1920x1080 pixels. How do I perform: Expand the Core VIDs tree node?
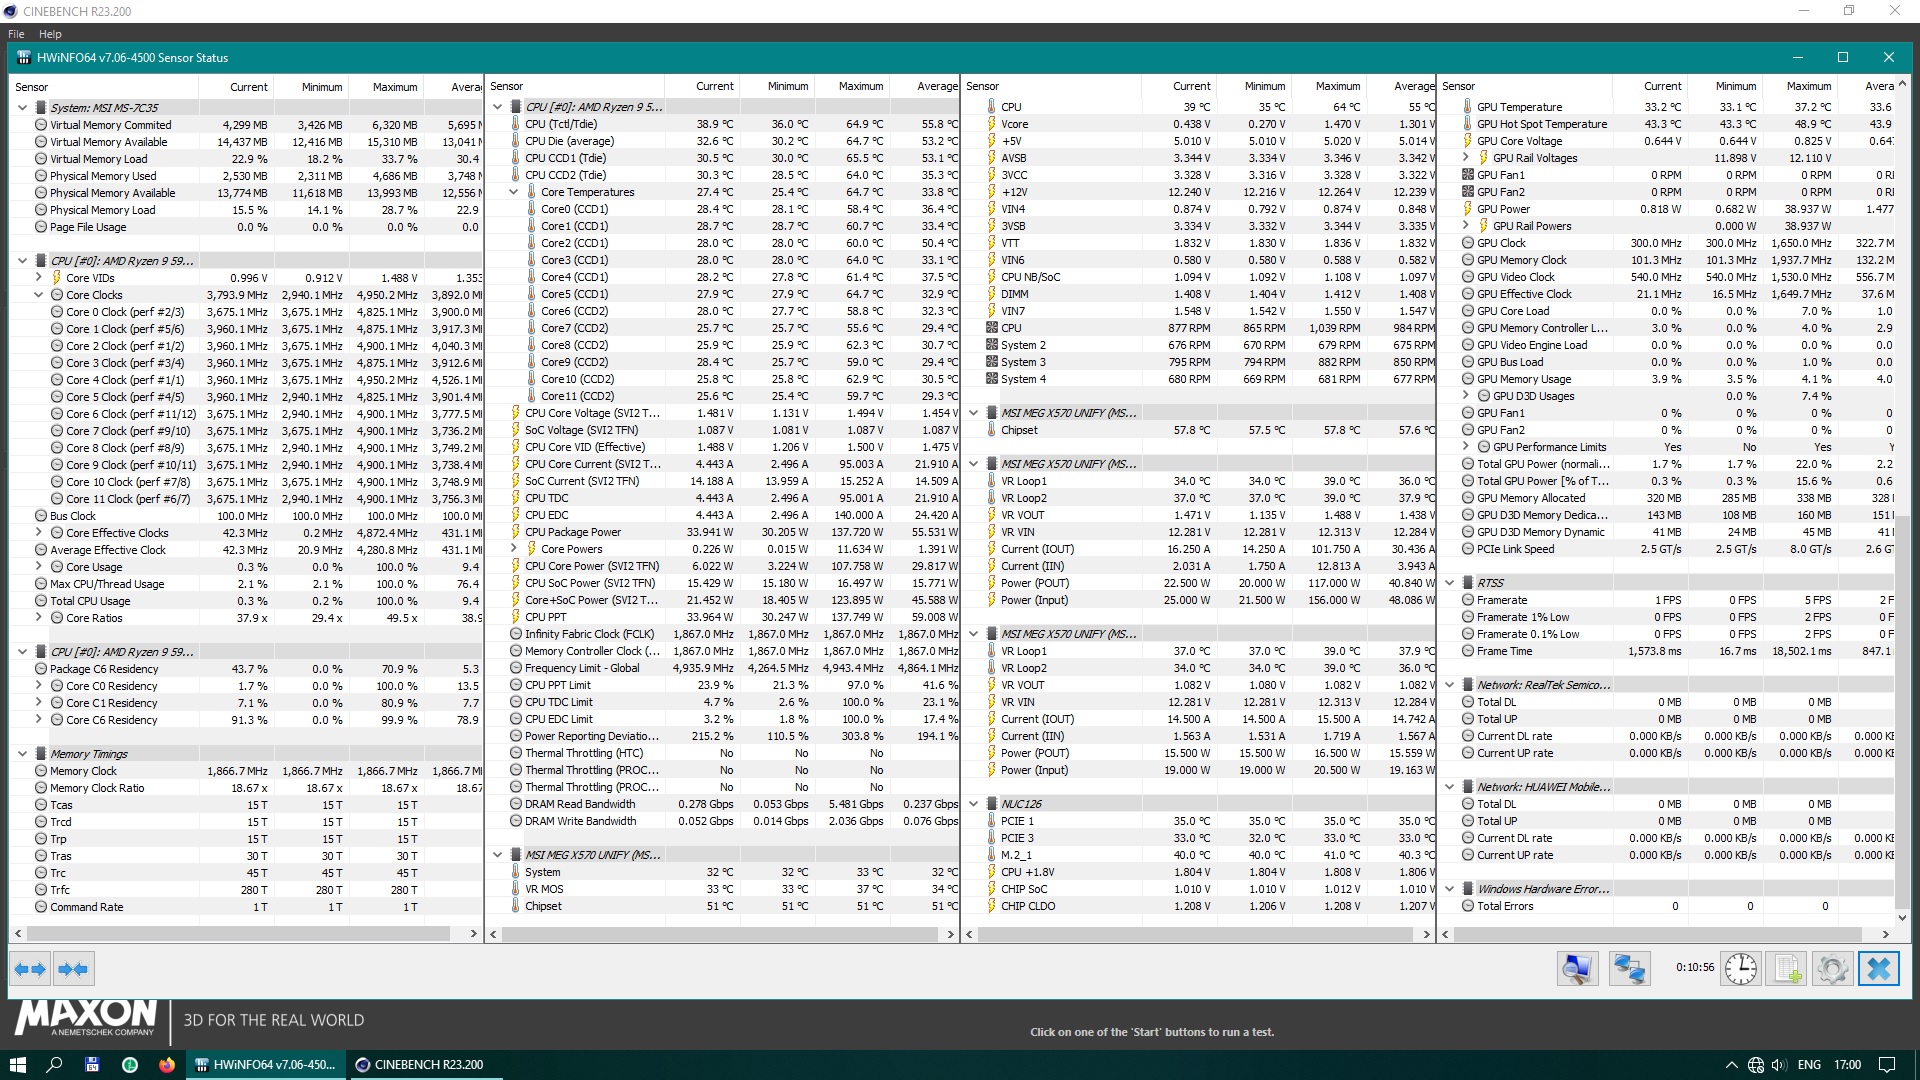point(39,278)
